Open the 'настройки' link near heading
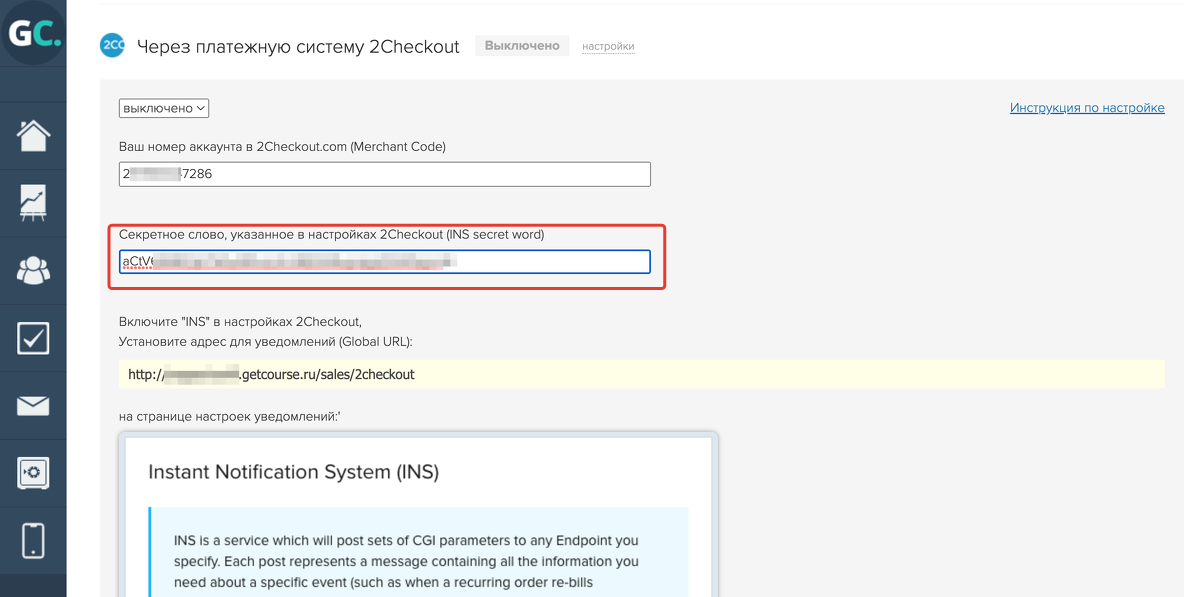Screen dimensions: 1200x597 click(x=608, y=47)
